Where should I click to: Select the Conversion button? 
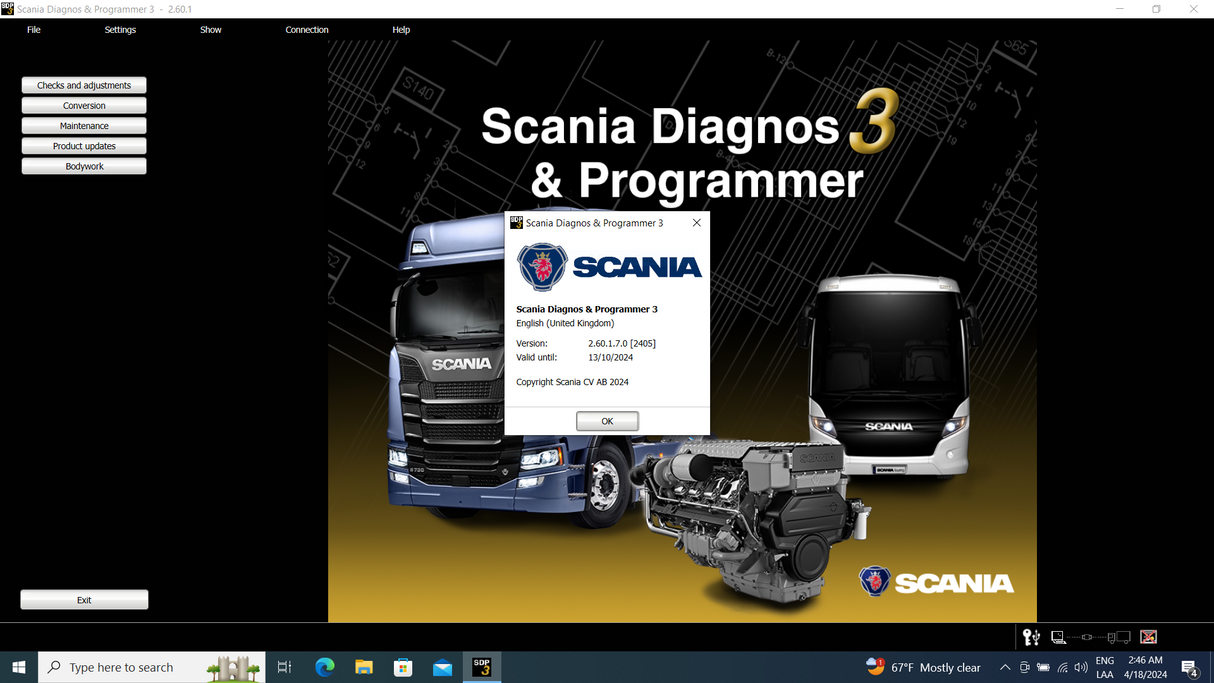pyautogui.click(x=84, y=105)
